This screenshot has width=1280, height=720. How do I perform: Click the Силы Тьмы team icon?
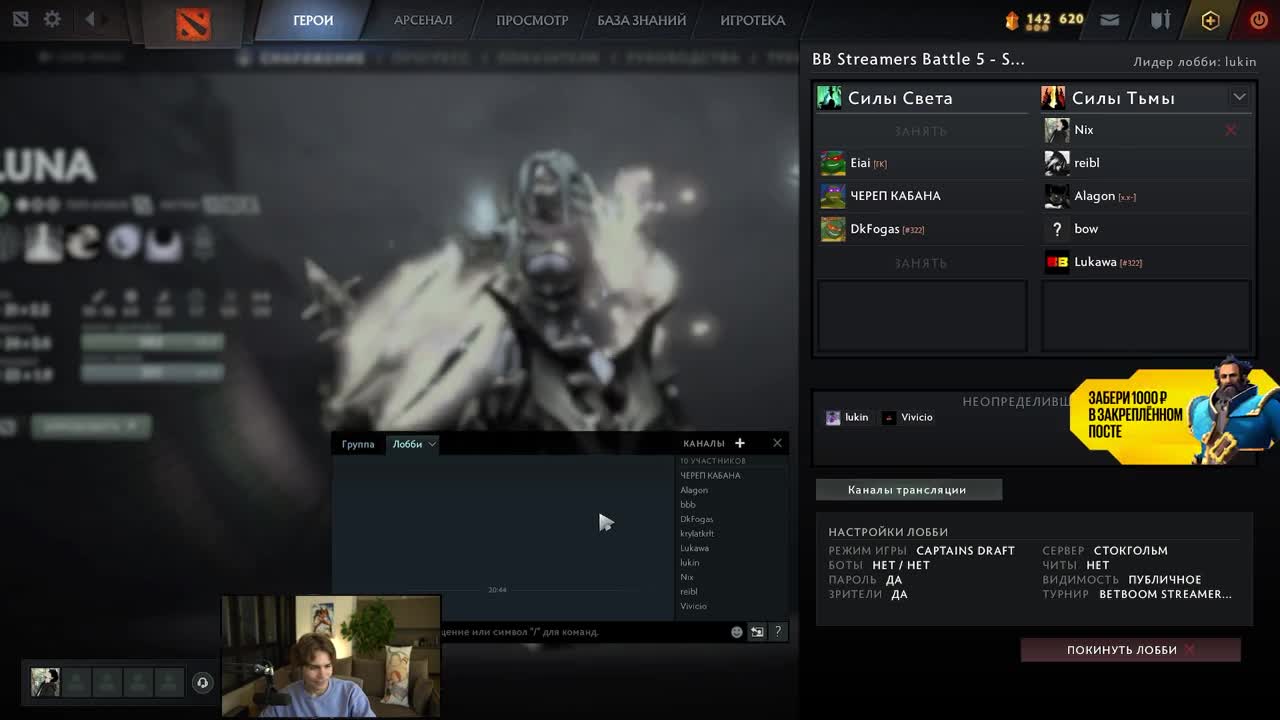pyautogui.click(x=1053, y=97)
